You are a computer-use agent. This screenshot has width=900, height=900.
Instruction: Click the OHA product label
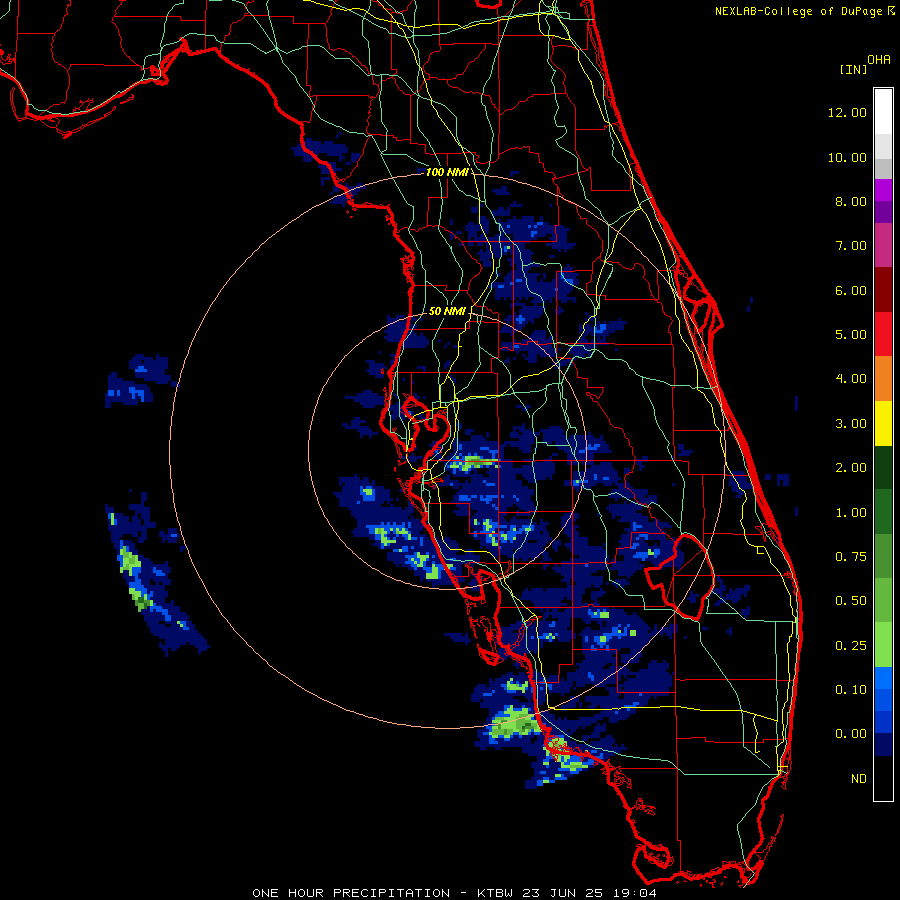pos(879,59)
